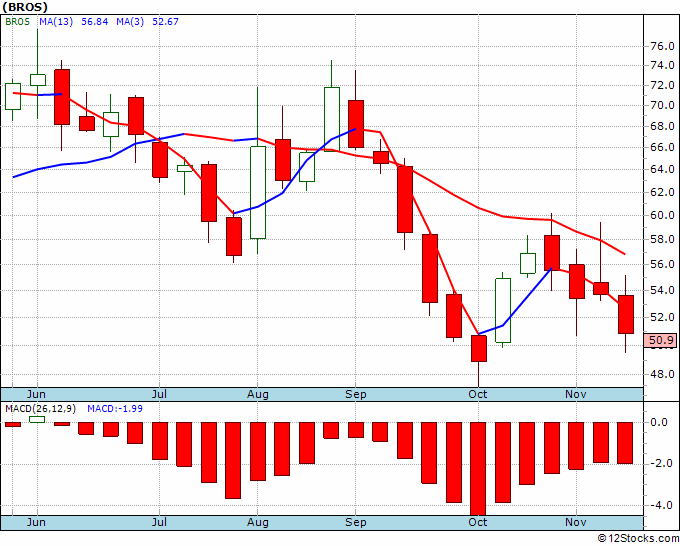Click the MACD:-1.99 value label

[114, 409]
